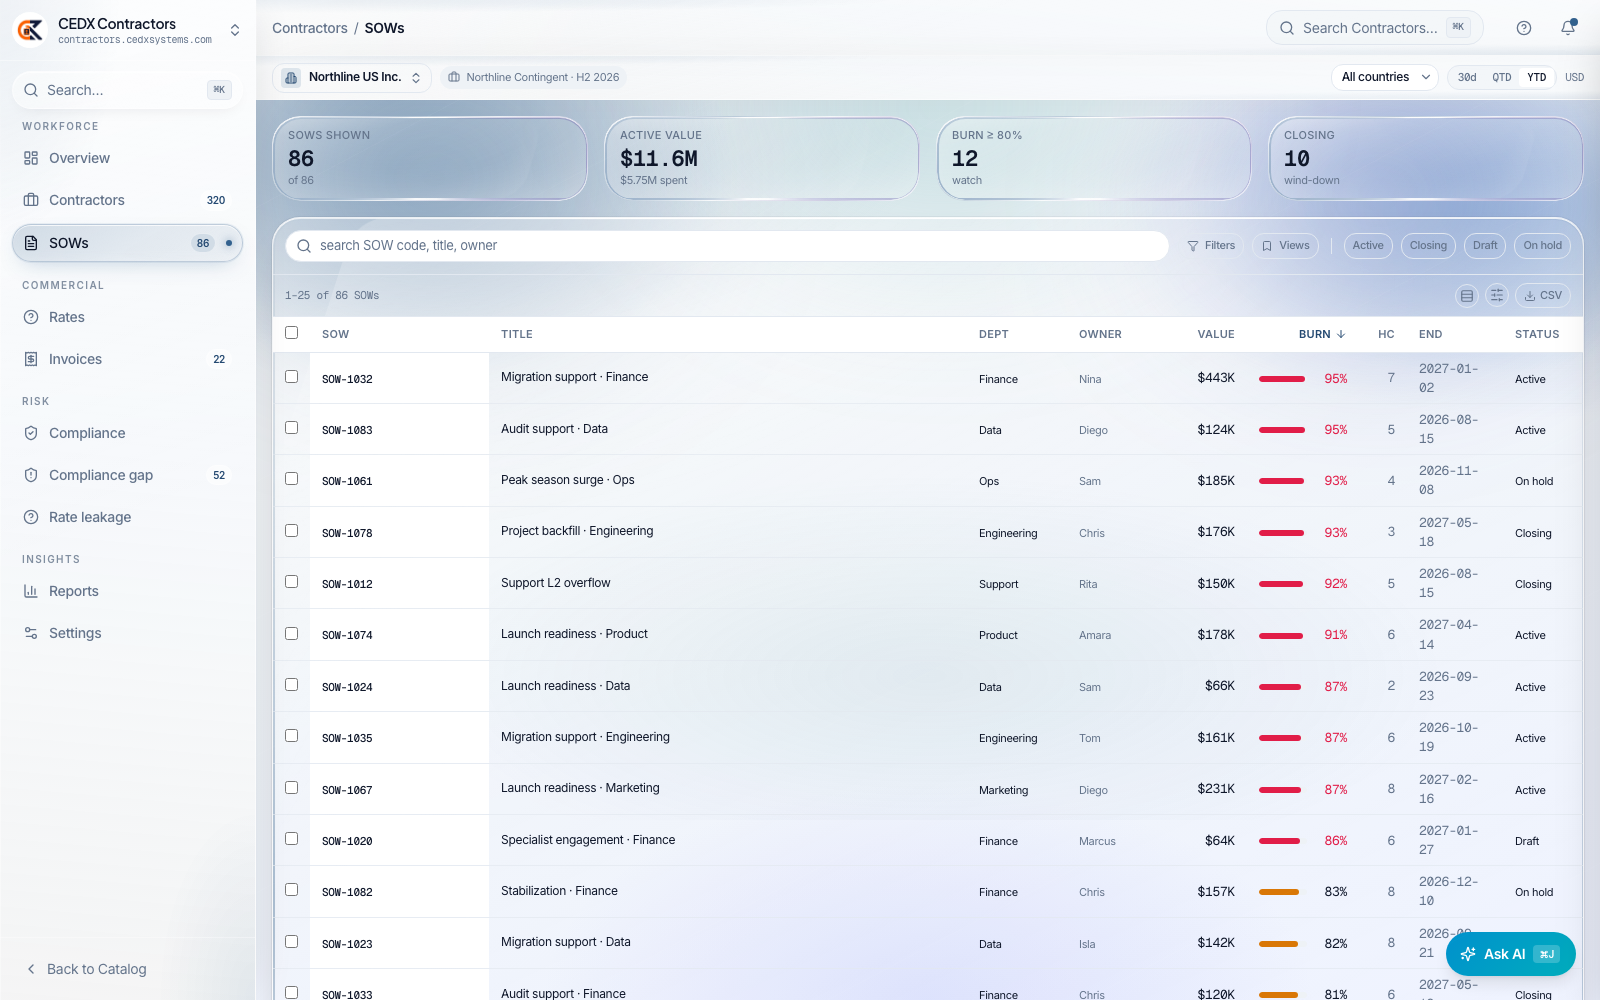Click the Back to Catalog arrow
The height and width of the screenshot is (1000, 1600).
[31, 969]
